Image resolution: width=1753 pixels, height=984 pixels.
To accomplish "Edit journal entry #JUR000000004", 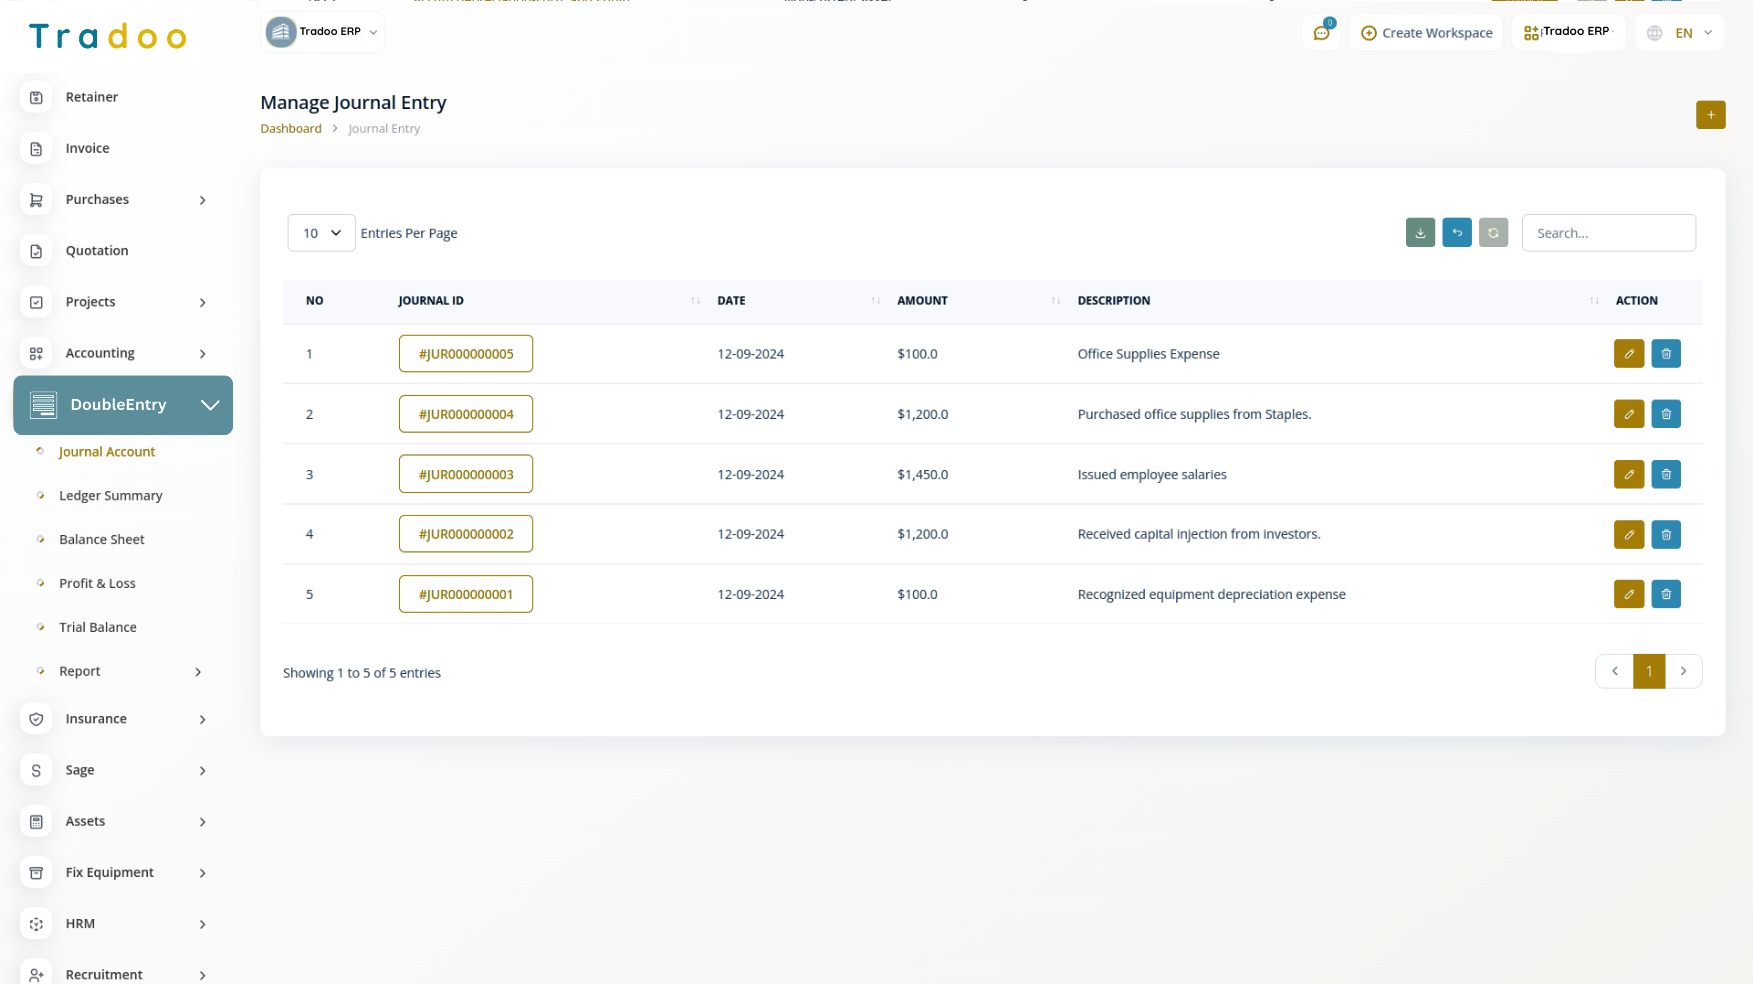I will point(1629,414).
